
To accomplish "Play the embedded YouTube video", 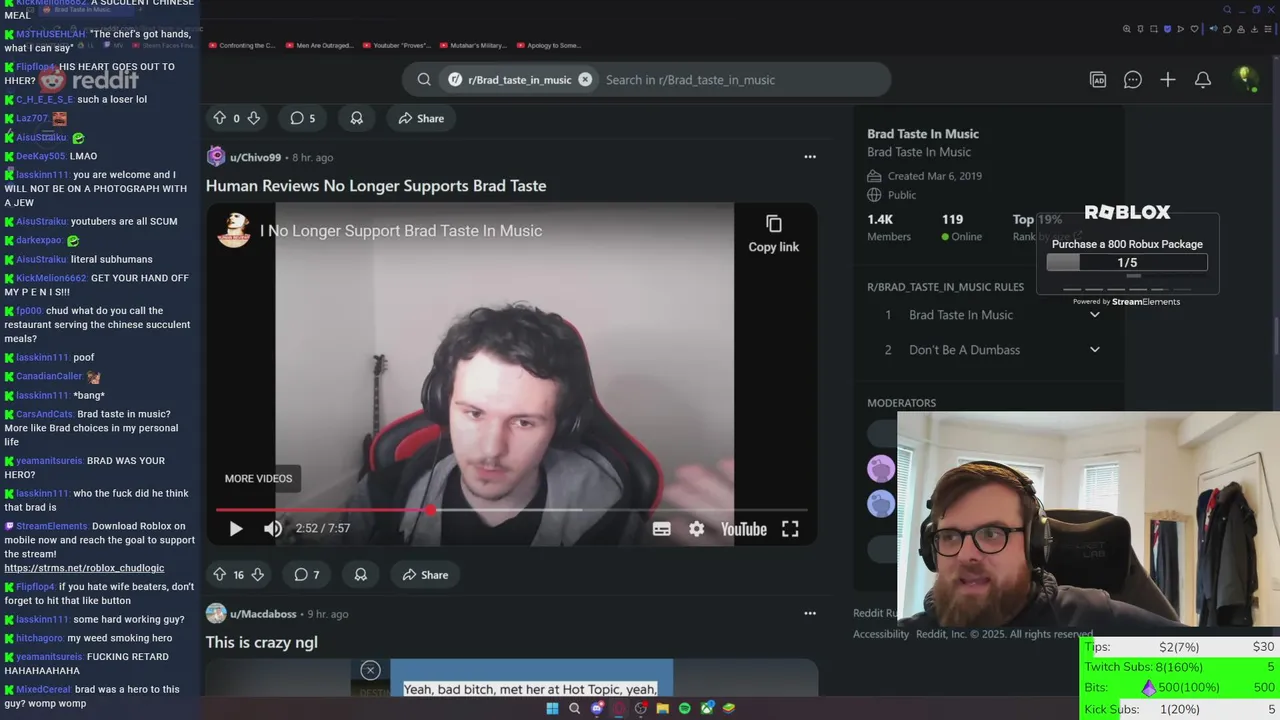I will (236, 529).
